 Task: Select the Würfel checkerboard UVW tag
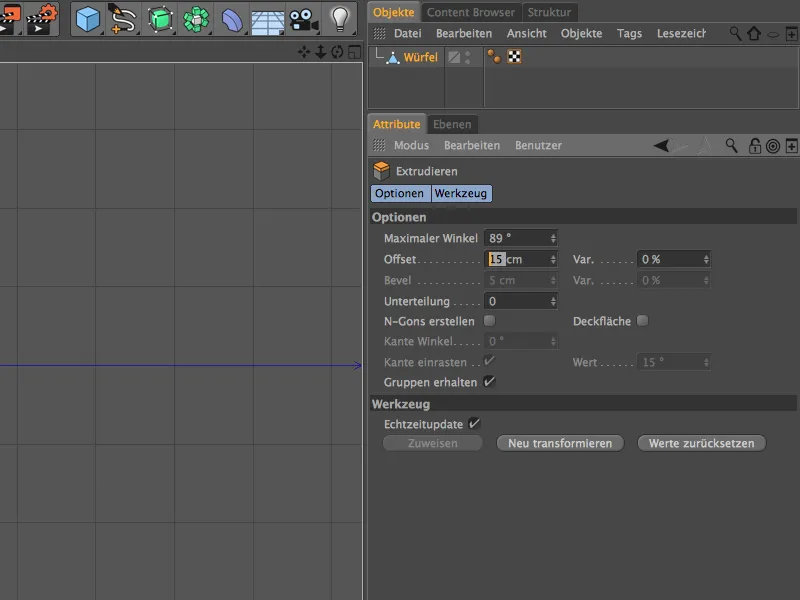514,57
